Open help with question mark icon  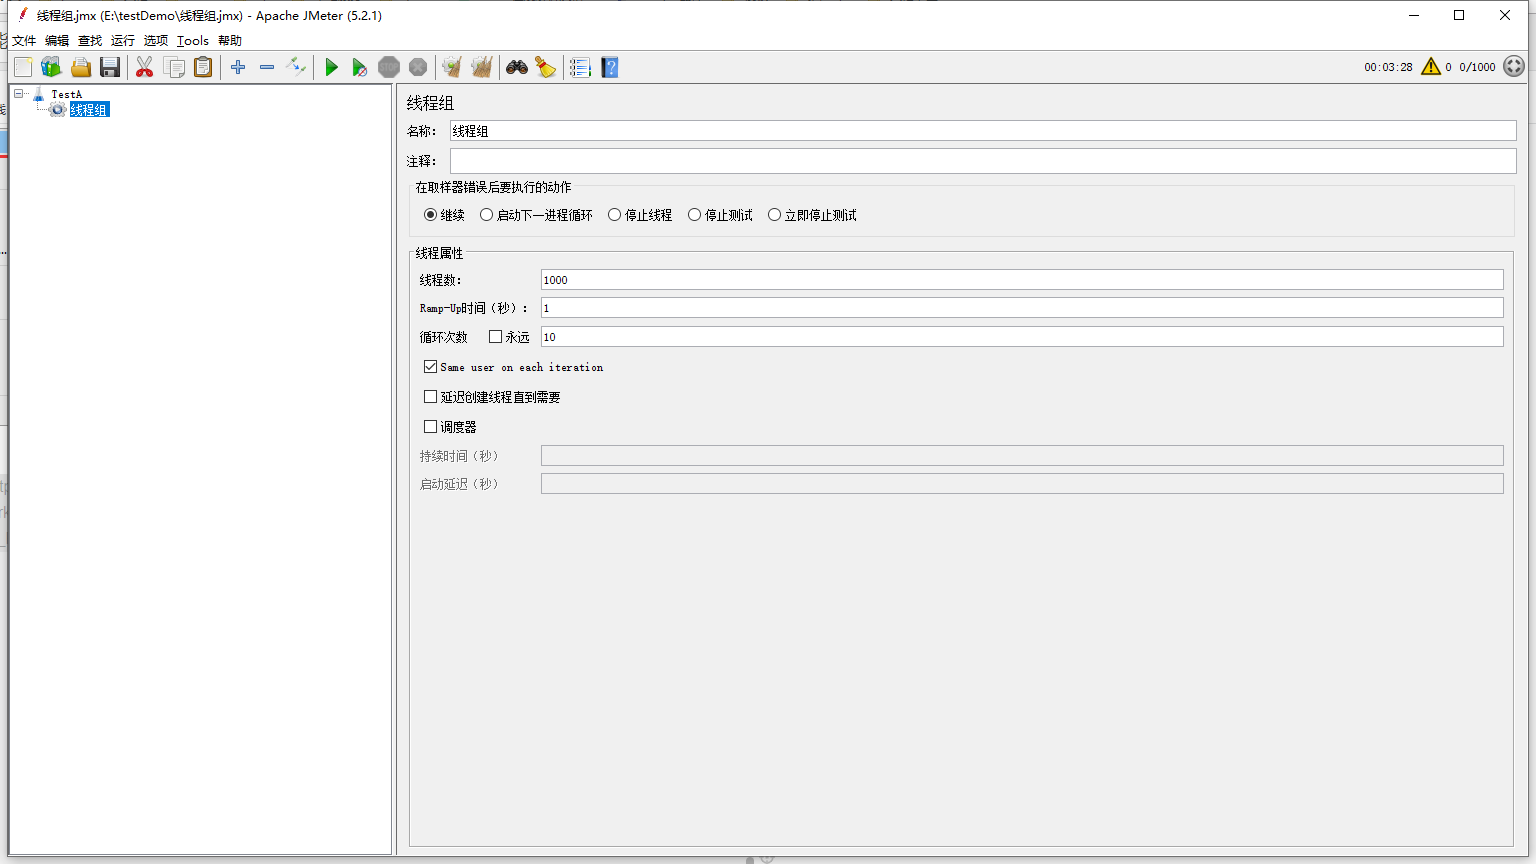(x=610, y=67)
